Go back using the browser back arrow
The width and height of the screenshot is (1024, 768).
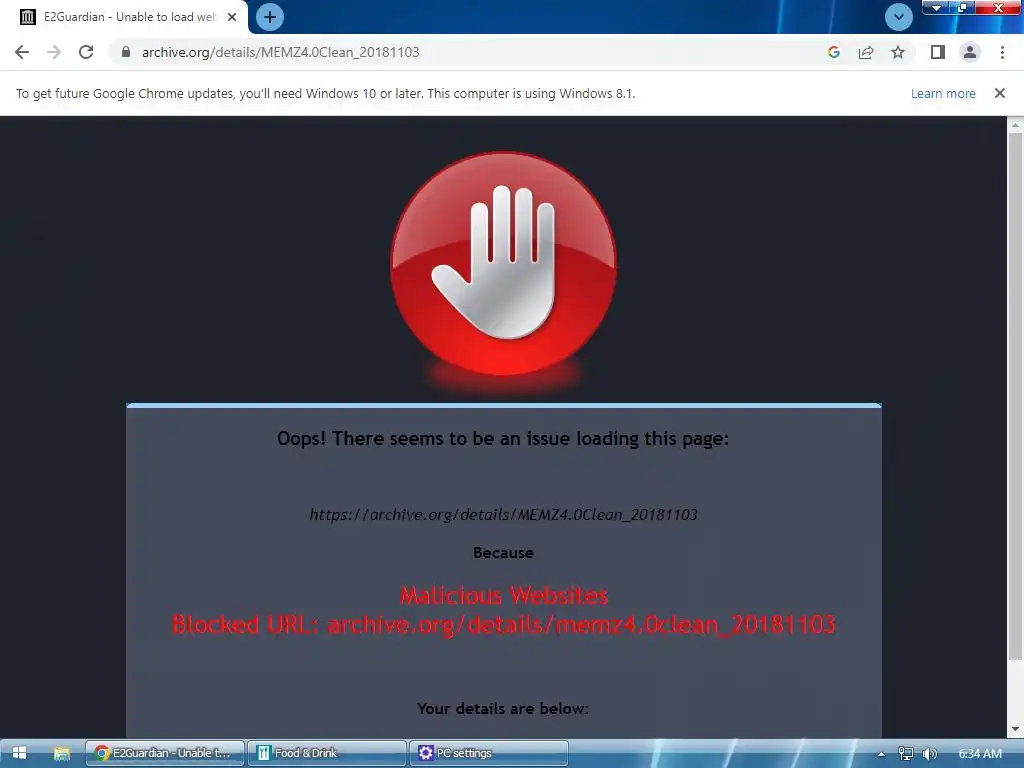click(x=22, y=52)
